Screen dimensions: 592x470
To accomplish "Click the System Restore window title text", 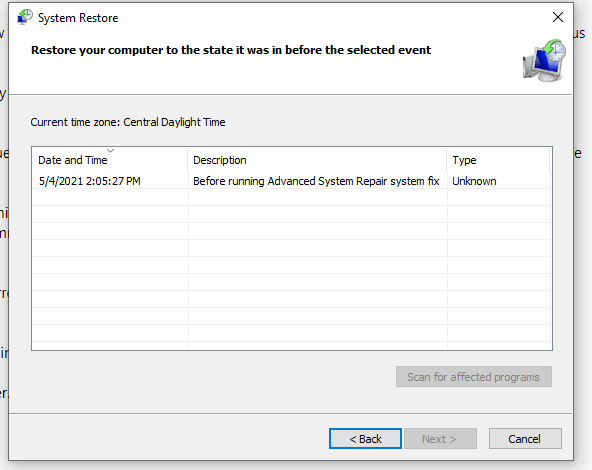I will point(78,18).
